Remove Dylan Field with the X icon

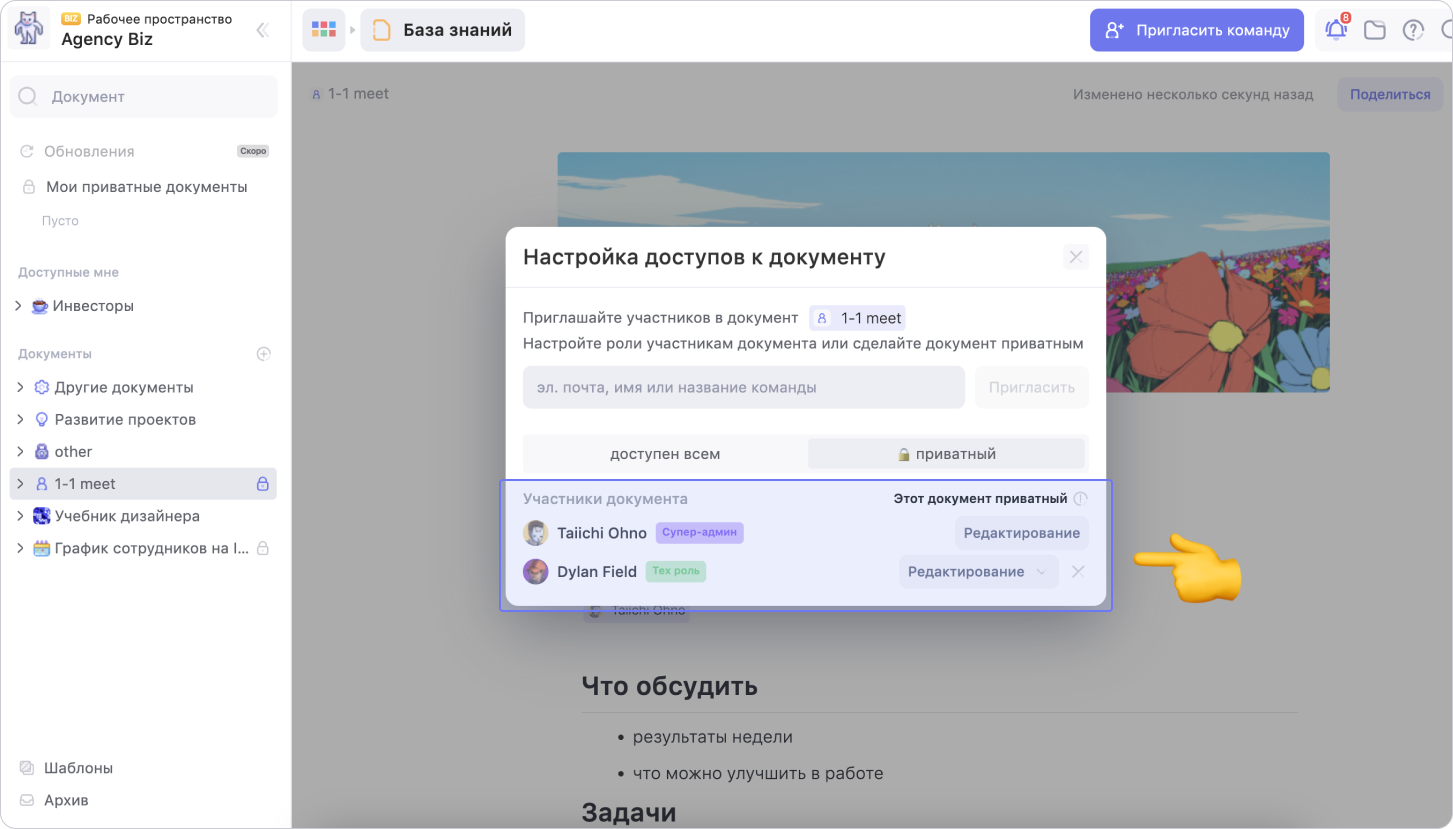pos(1077,572)
